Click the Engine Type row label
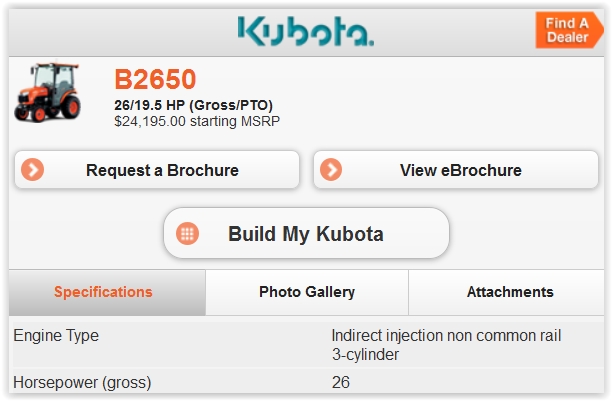This screenshot has width=612, height=401. (56, 336)
